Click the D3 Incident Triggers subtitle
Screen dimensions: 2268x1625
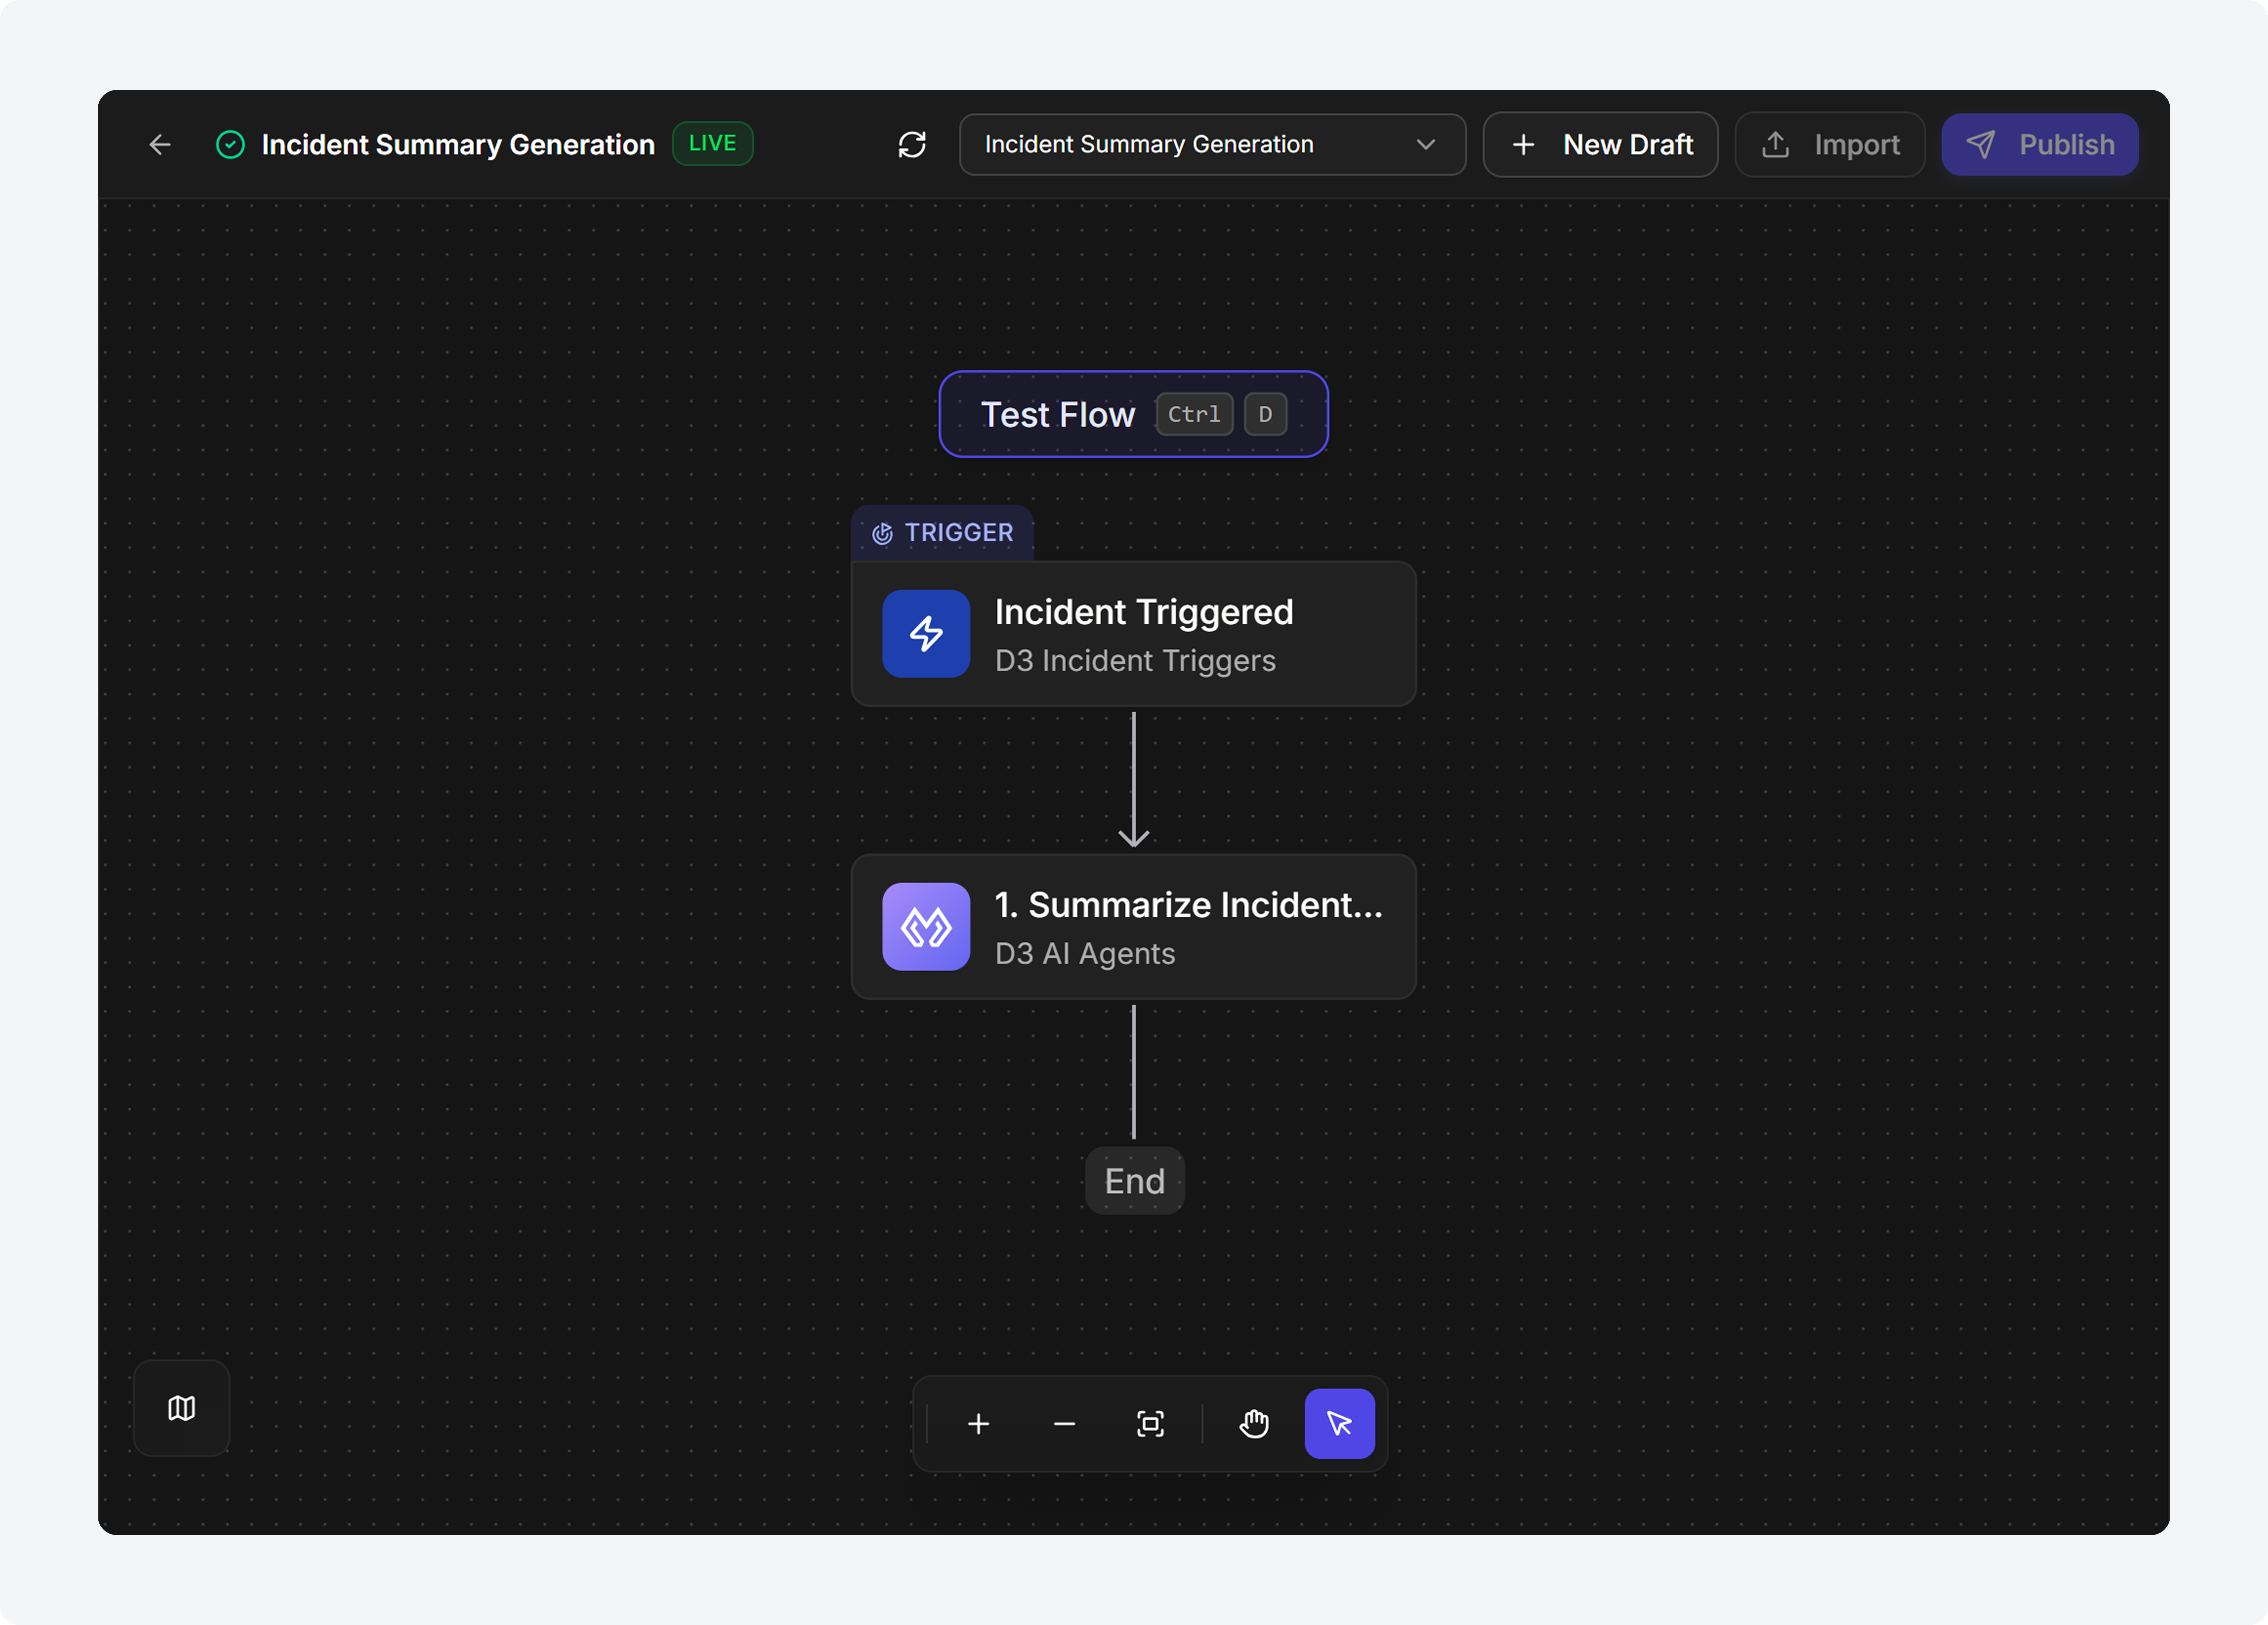(1135, 661)
